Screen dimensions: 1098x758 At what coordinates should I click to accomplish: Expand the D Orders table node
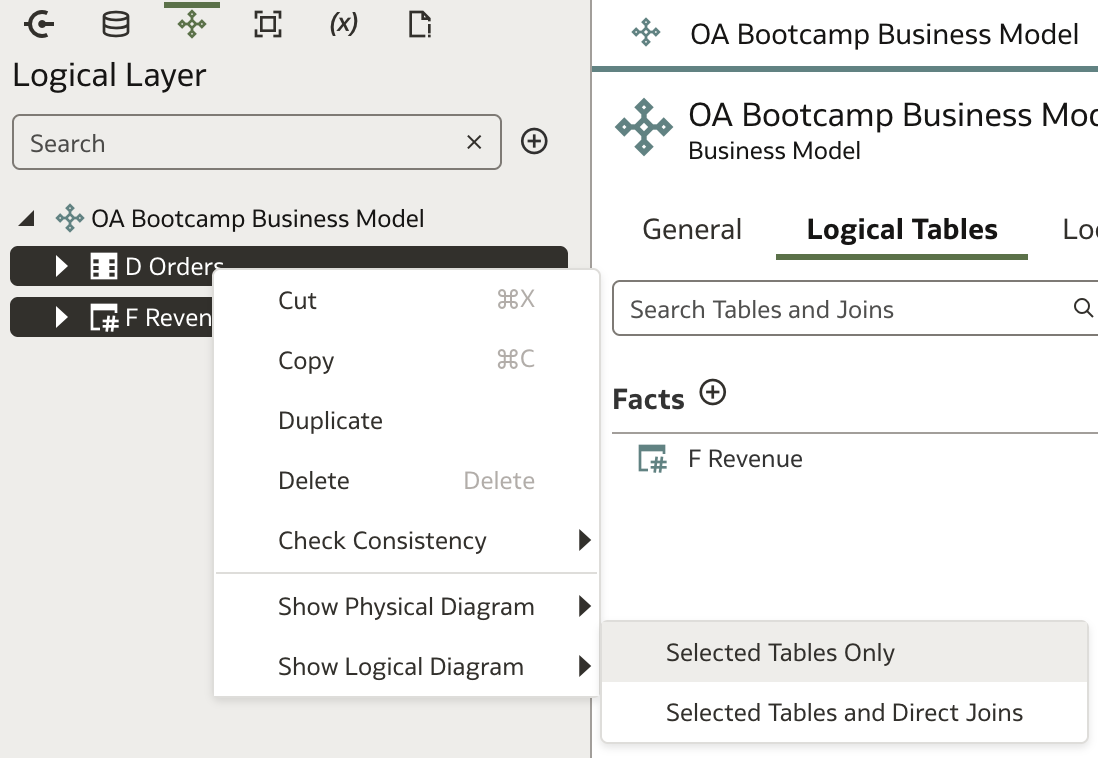pos(62,266)
